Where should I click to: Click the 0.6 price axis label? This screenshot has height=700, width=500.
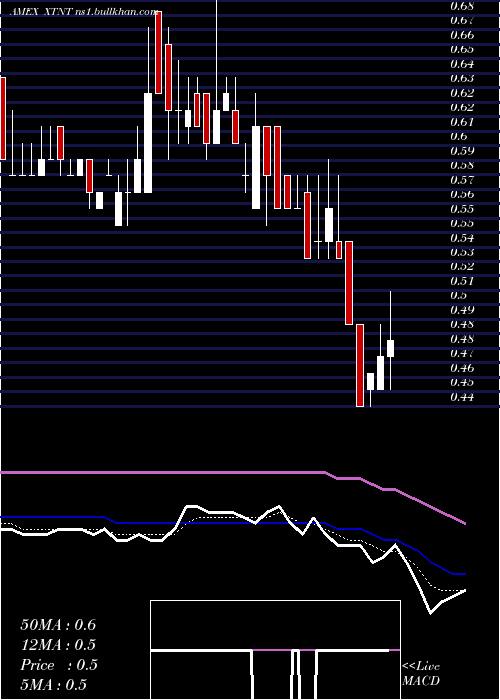[x=458, y=136]
